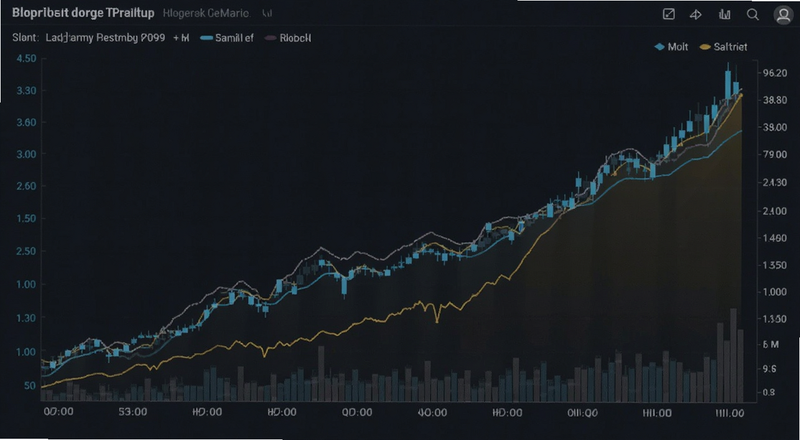Click the 79.00 right axis value
Viewport: 800px width, 440px height.
[x=776, y=155]
